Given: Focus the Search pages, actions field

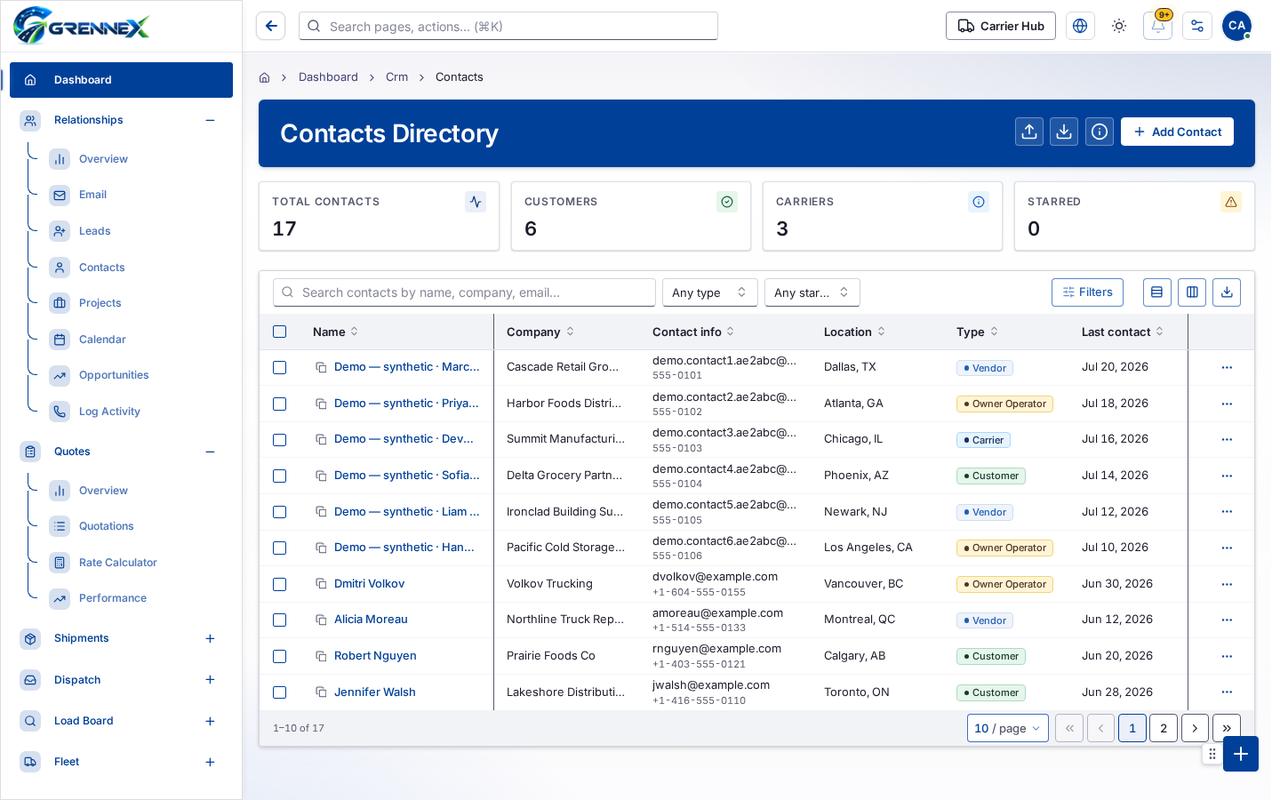Looking at the screenshot, I should (x=508, y=26).
